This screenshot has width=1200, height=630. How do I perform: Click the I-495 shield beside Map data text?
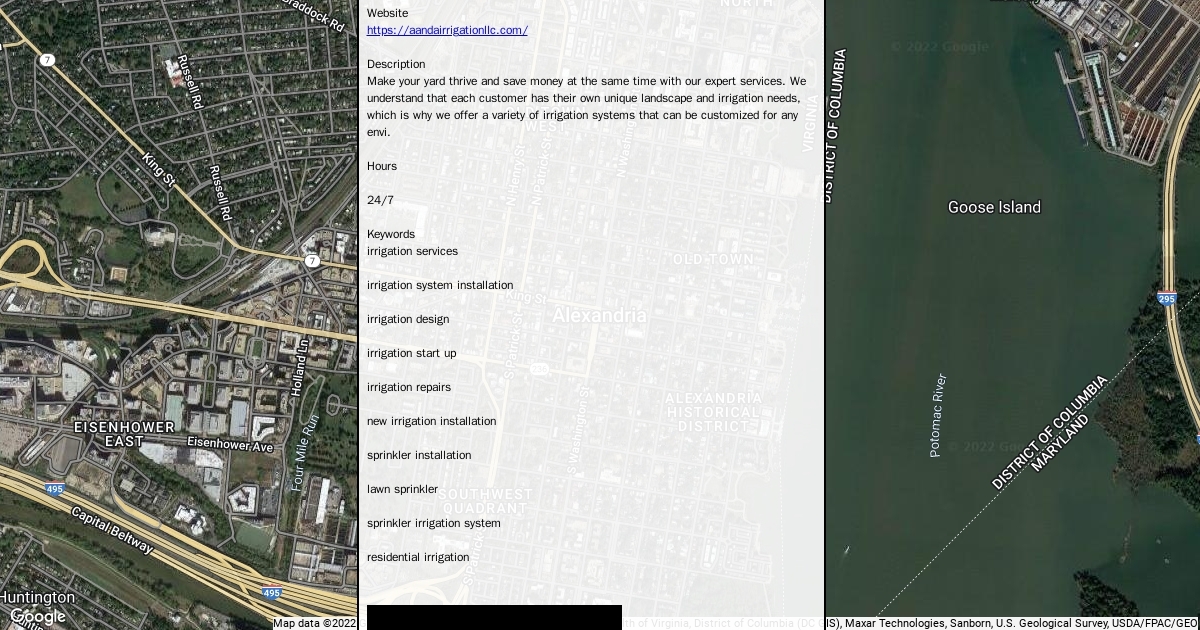tap(272, 593)
